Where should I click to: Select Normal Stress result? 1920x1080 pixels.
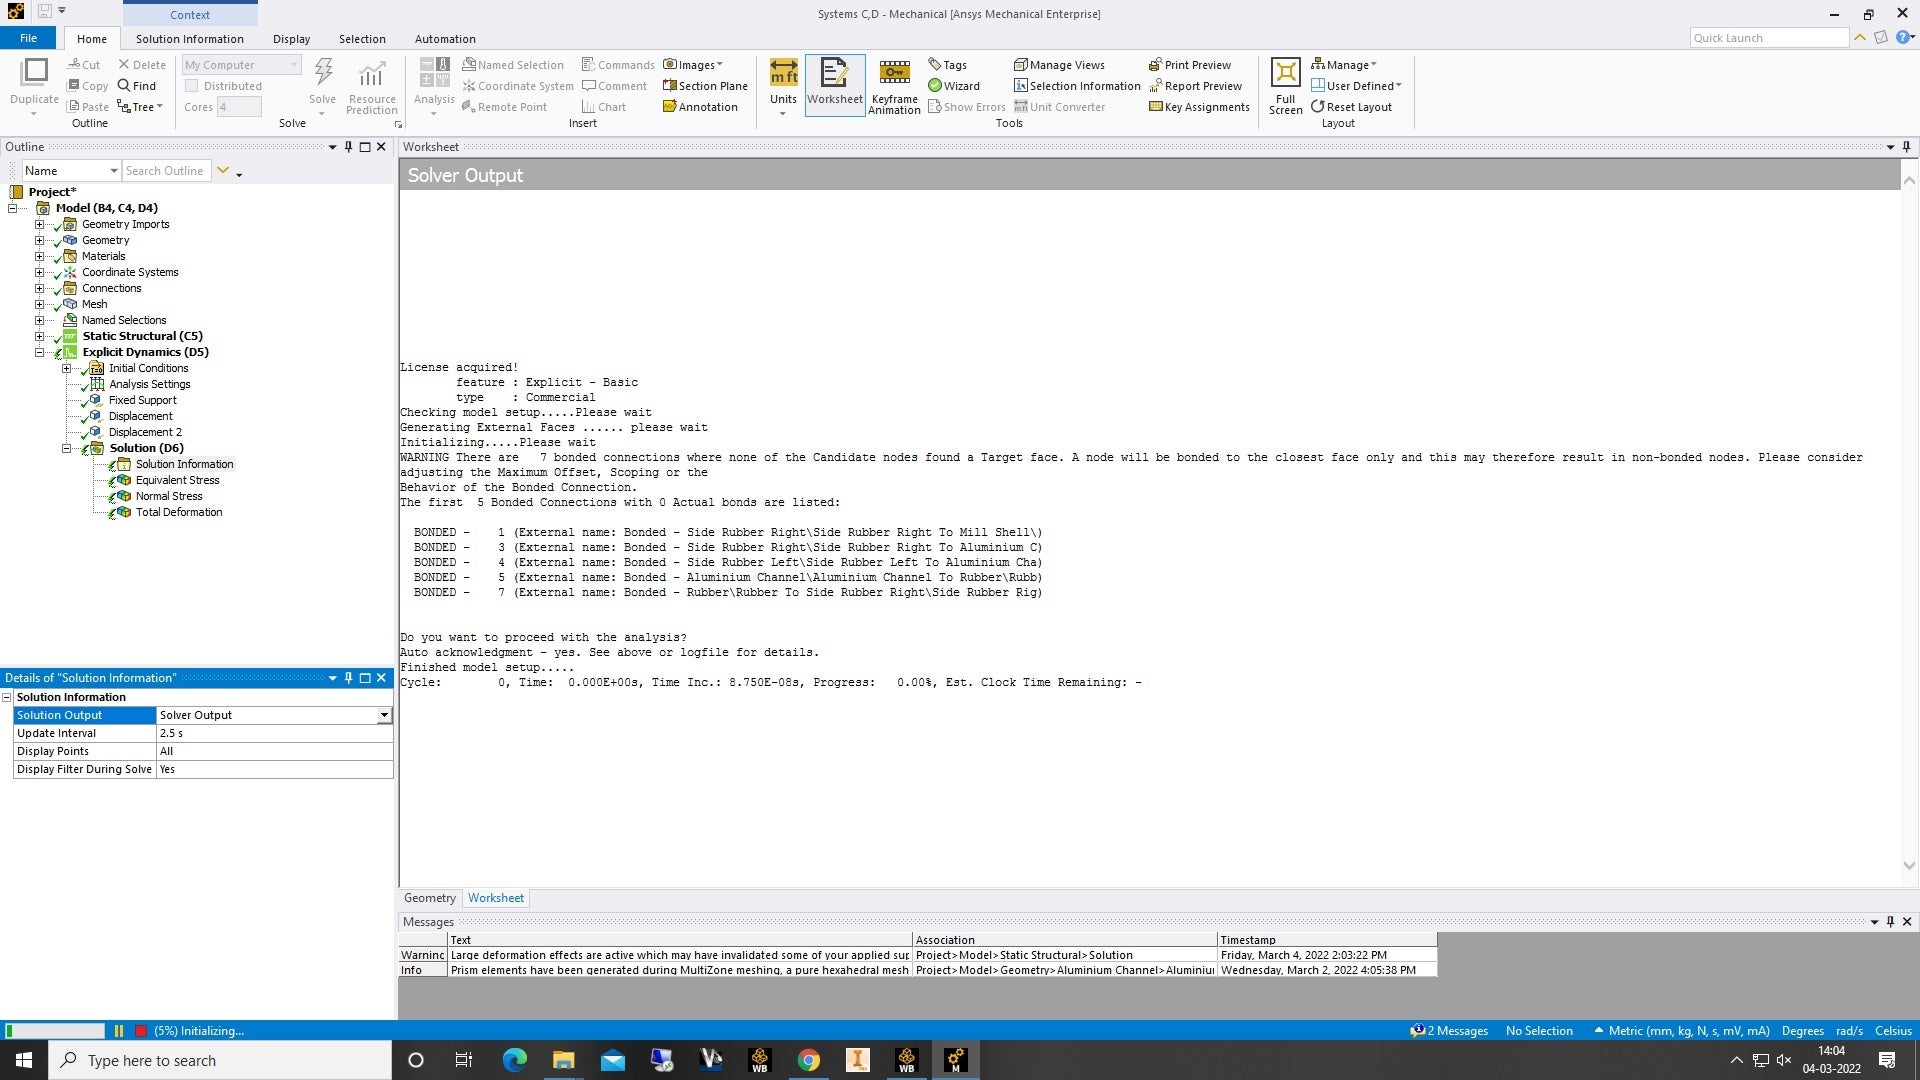point(169,496)
